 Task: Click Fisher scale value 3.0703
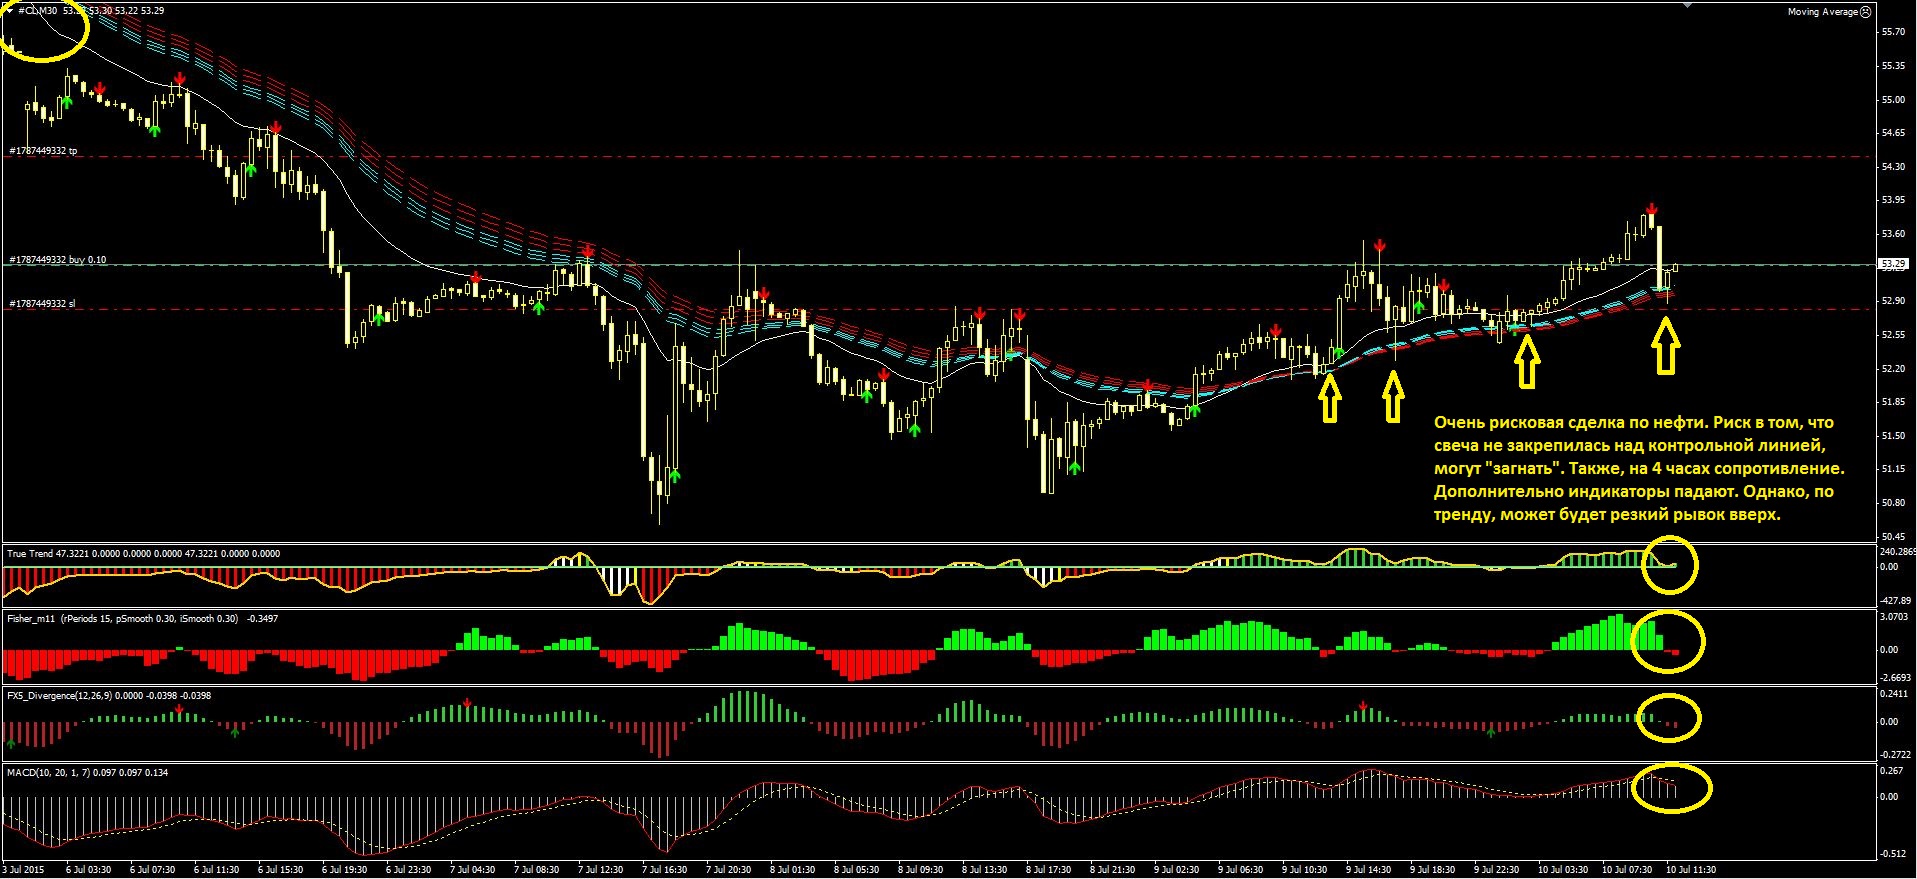point(1895,617)
